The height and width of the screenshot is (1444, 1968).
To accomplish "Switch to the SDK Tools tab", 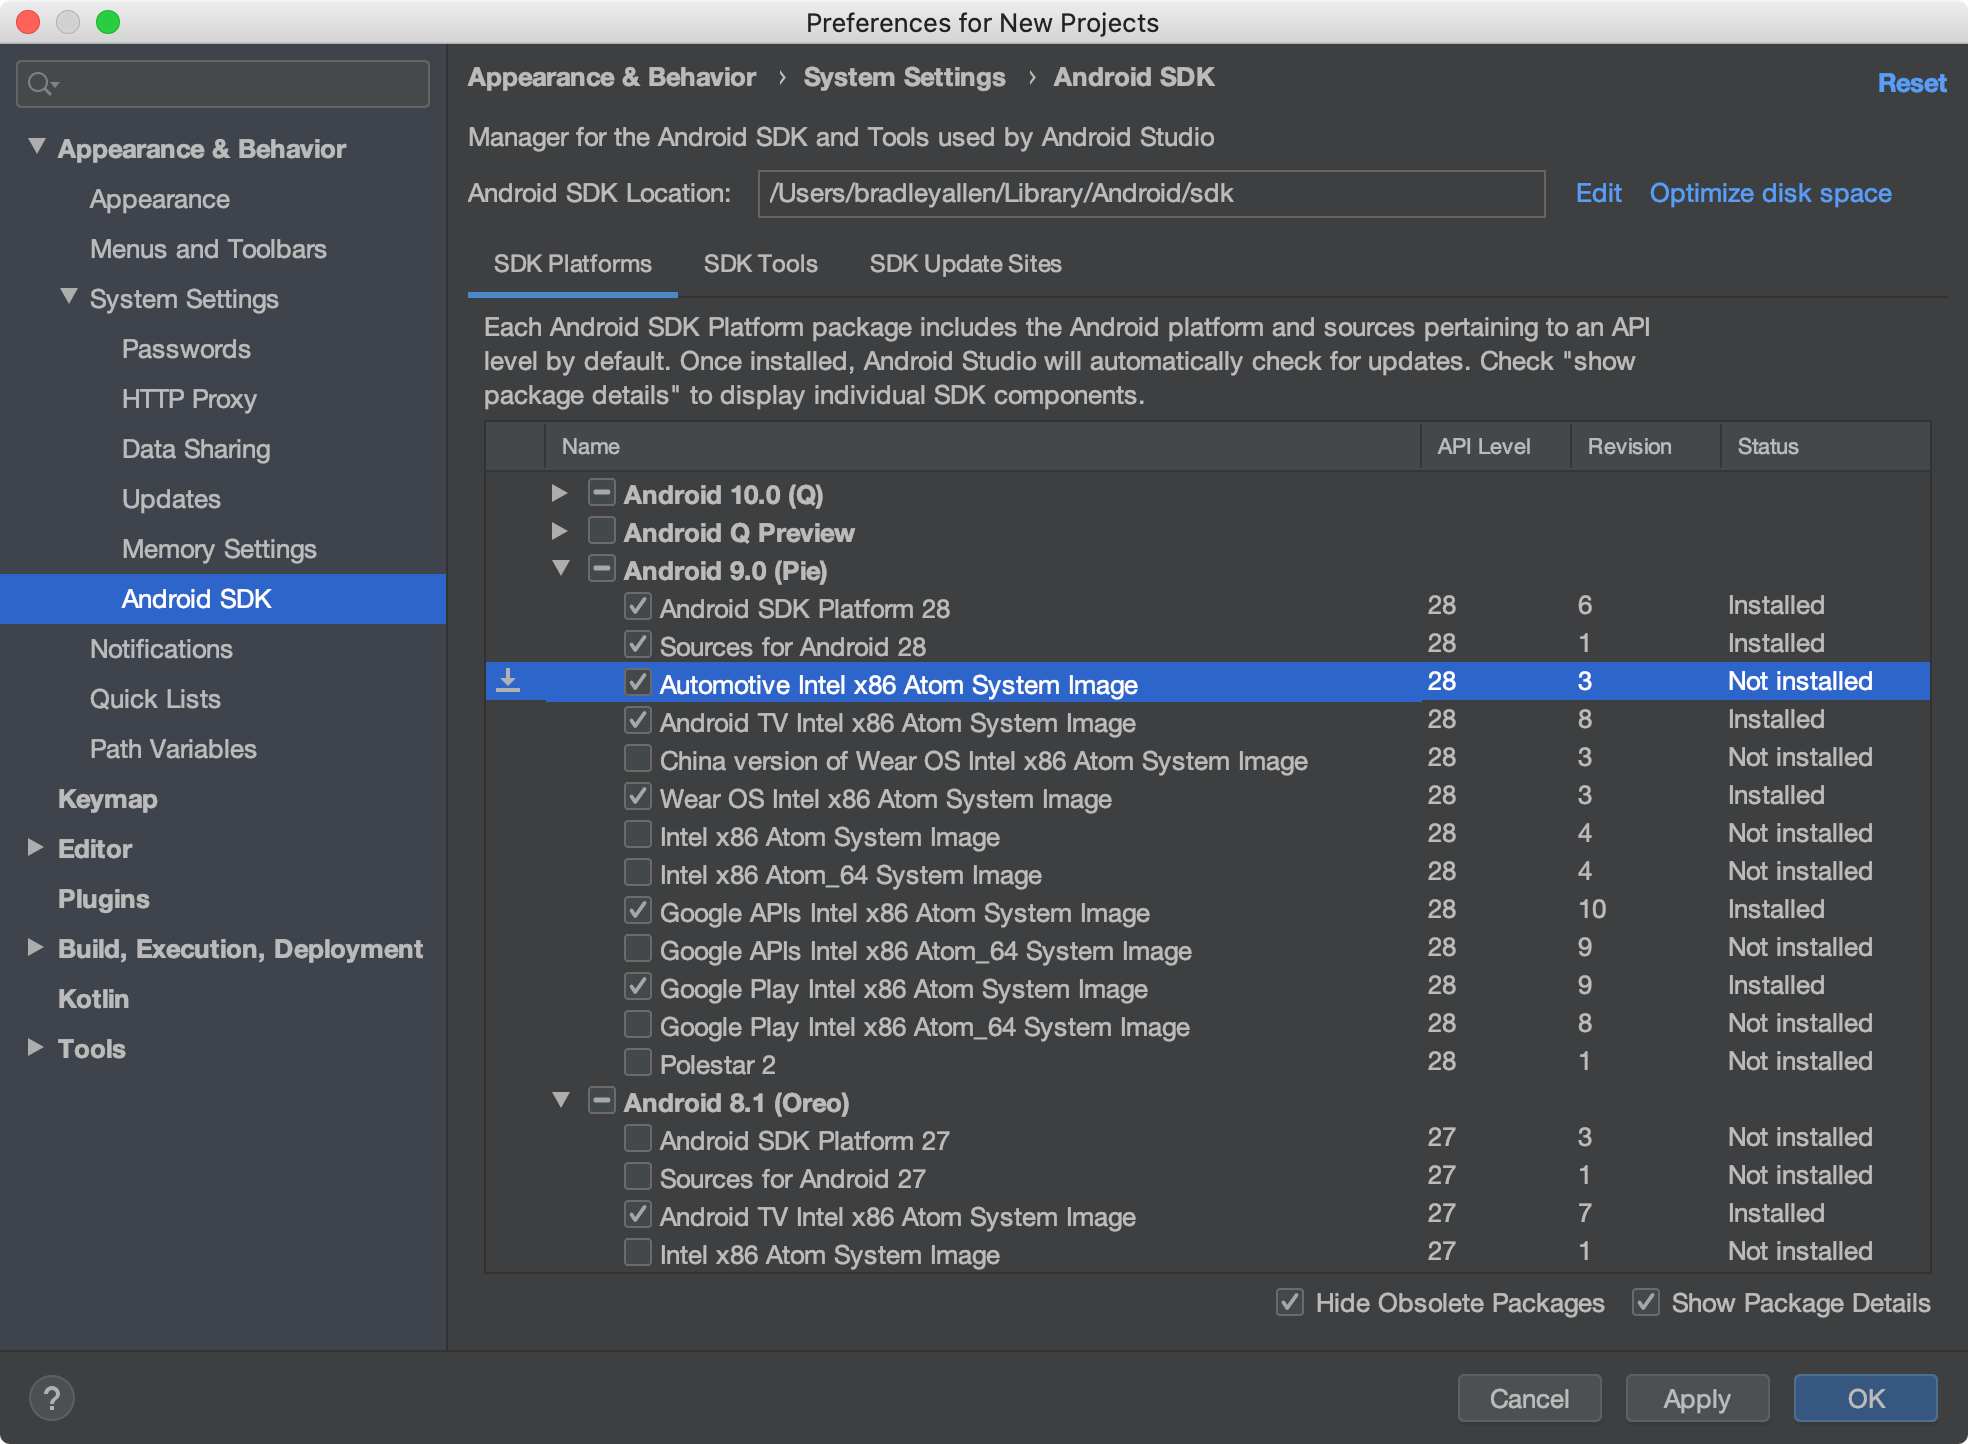I will point(760,264).
